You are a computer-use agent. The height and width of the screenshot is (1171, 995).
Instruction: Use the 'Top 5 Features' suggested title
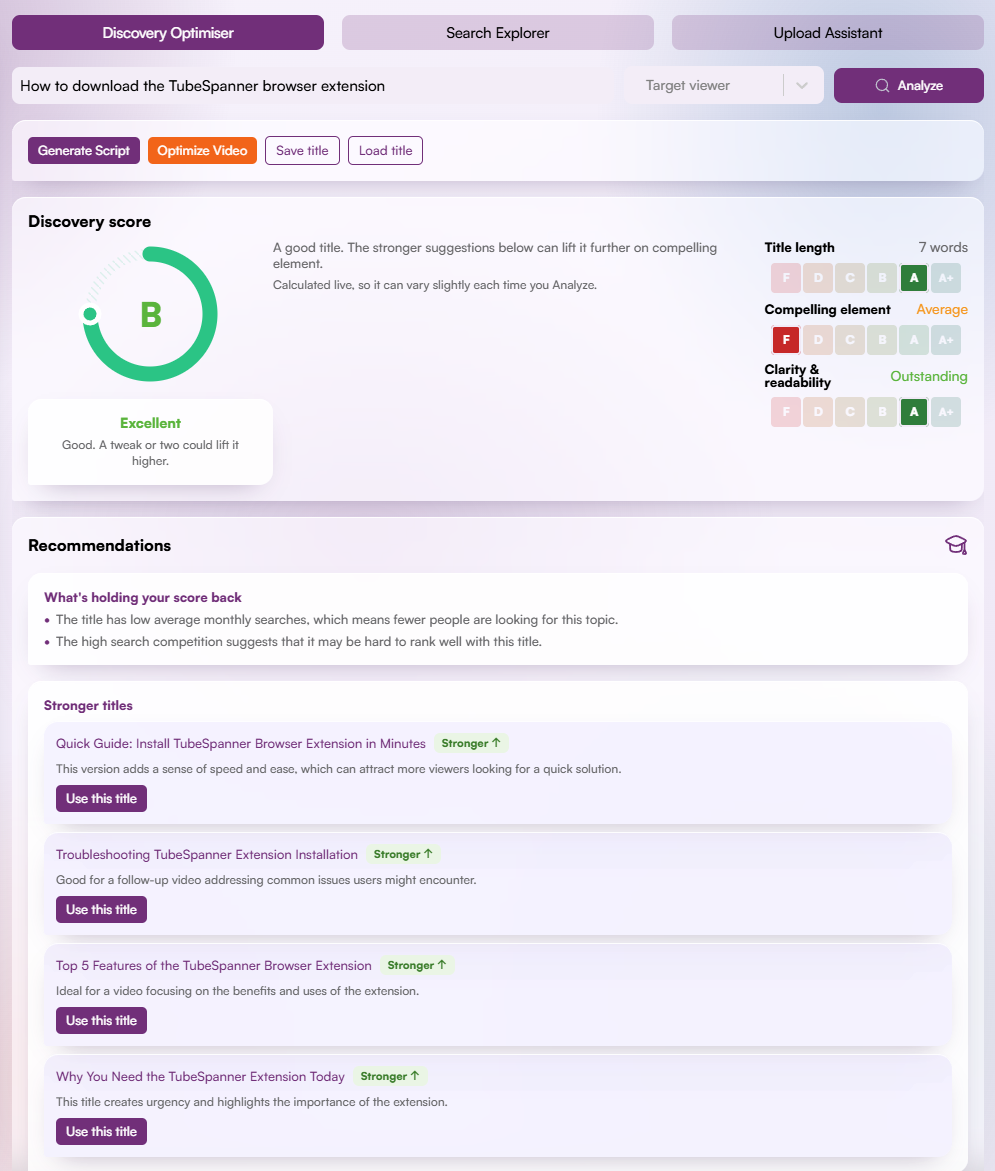[x=102, y=1020]
